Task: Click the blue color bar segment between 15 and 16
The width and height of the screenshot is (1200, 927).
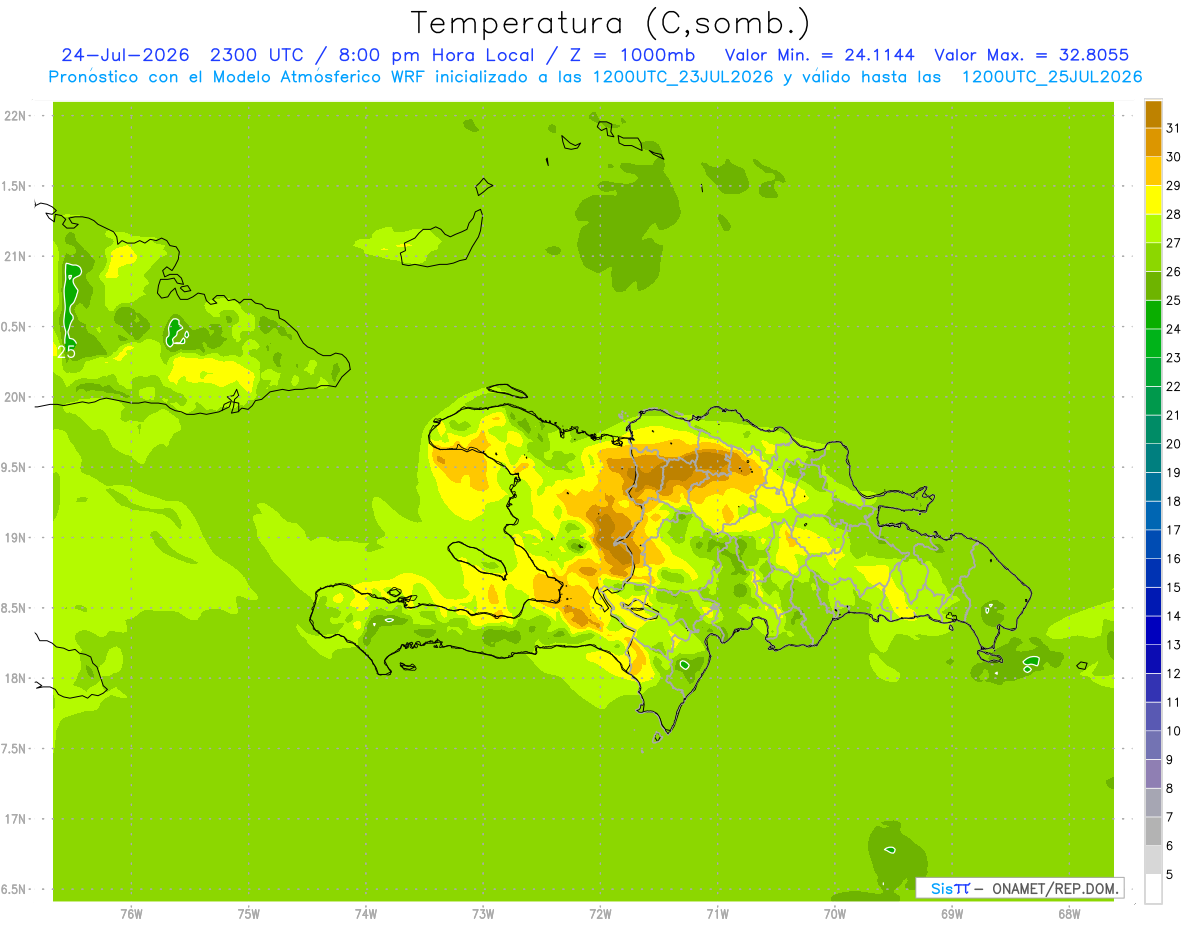Action: coord(1153,573)
